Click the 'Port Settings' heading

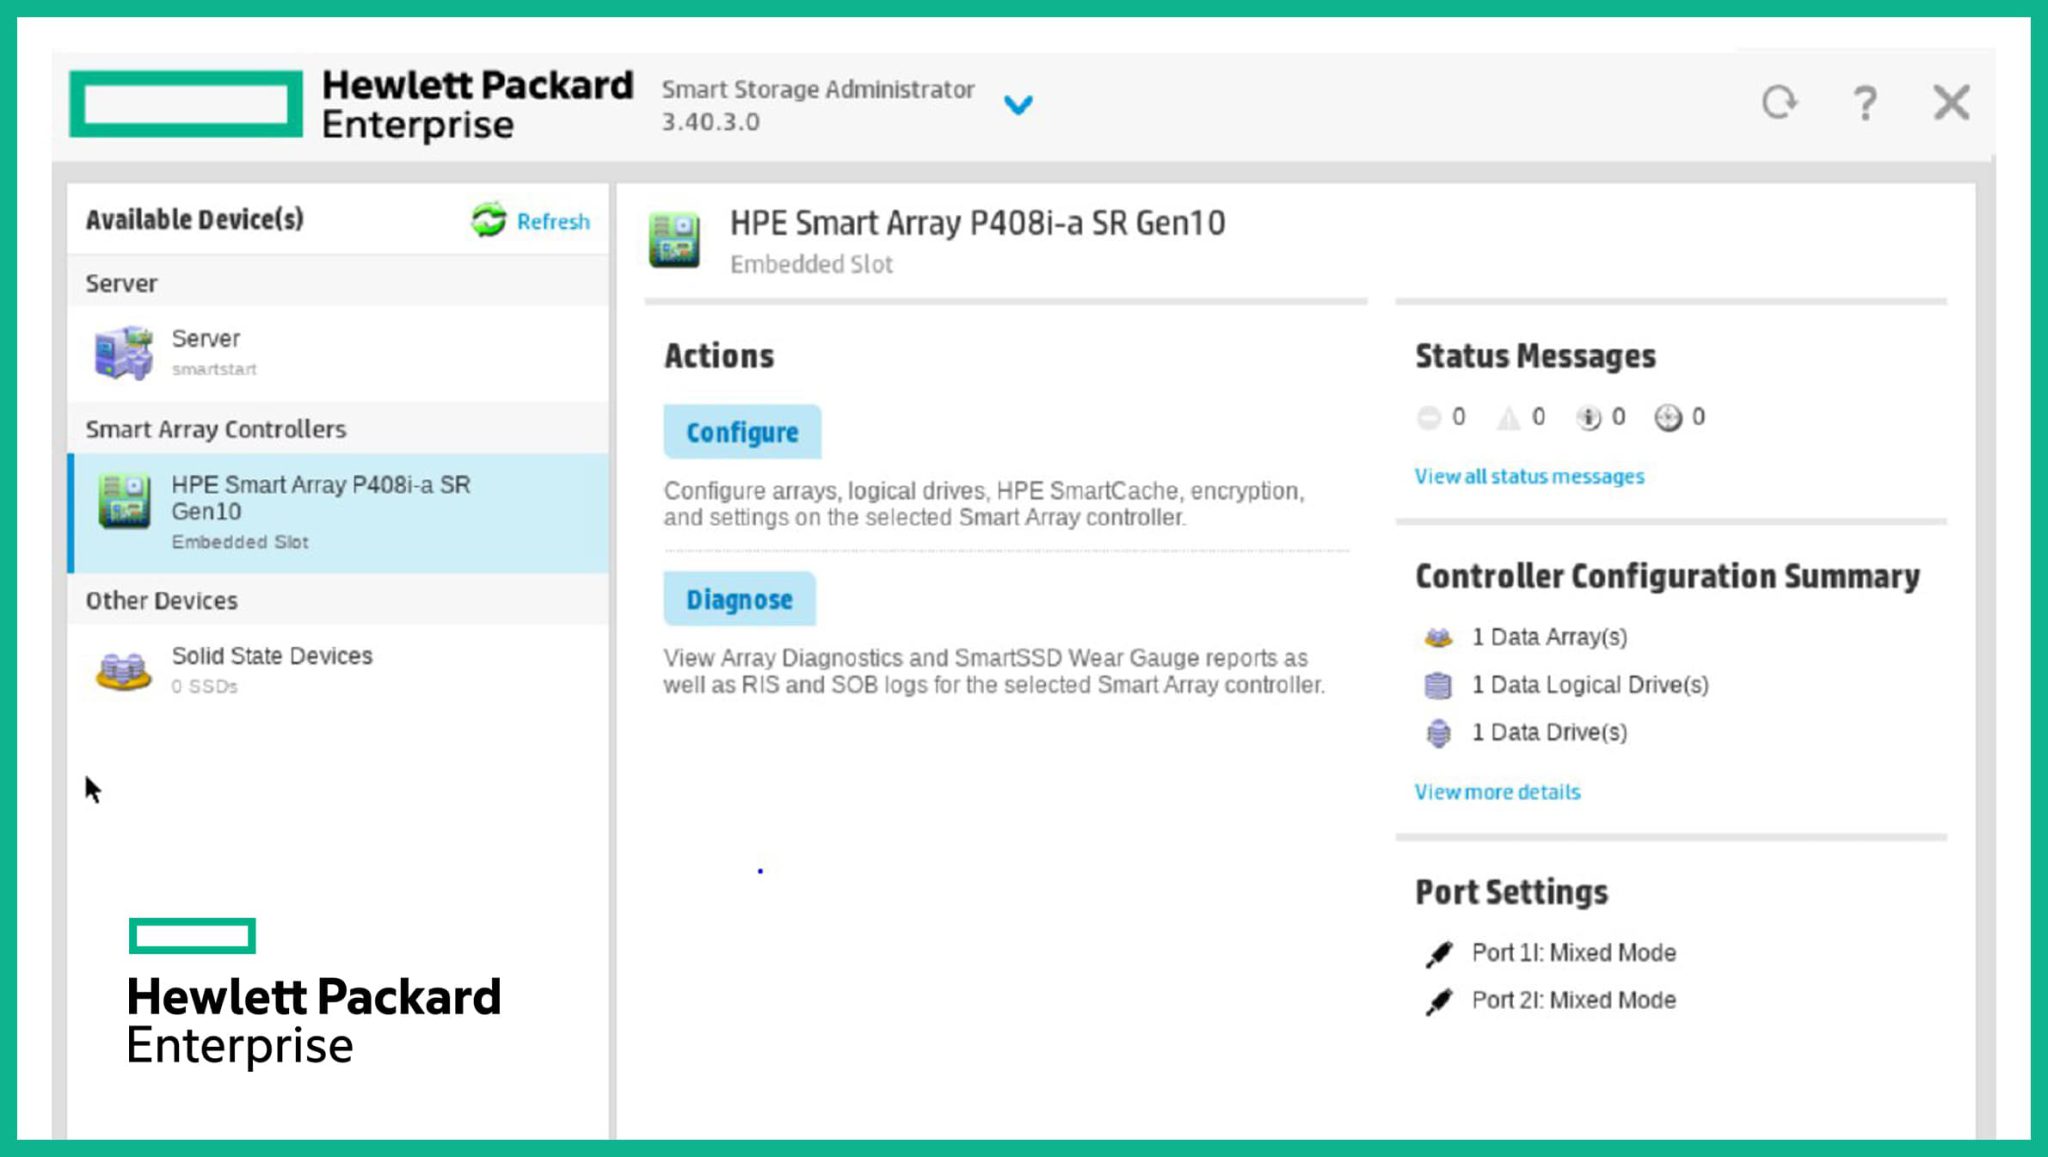click(1511, 892)
